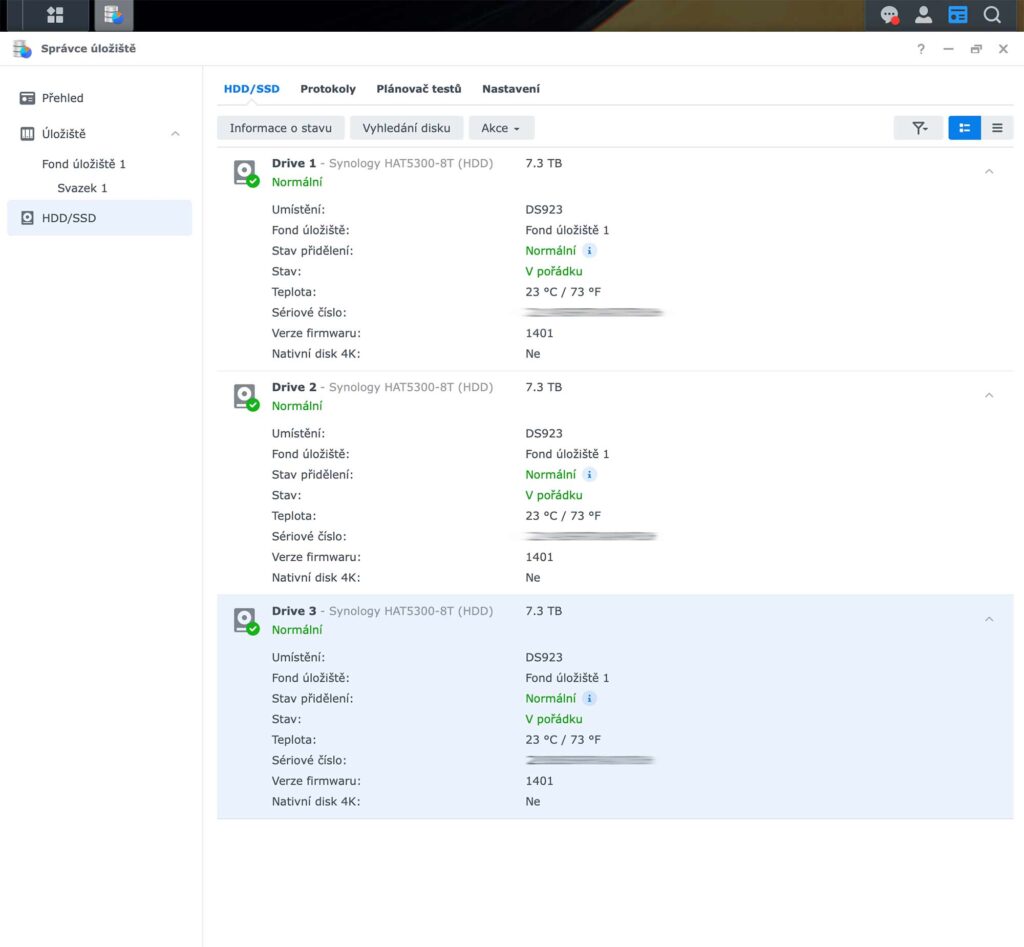1024x947 pixels.
Task: Open the user account options icon
Action: pyautogui.click(x=923, y=15)
